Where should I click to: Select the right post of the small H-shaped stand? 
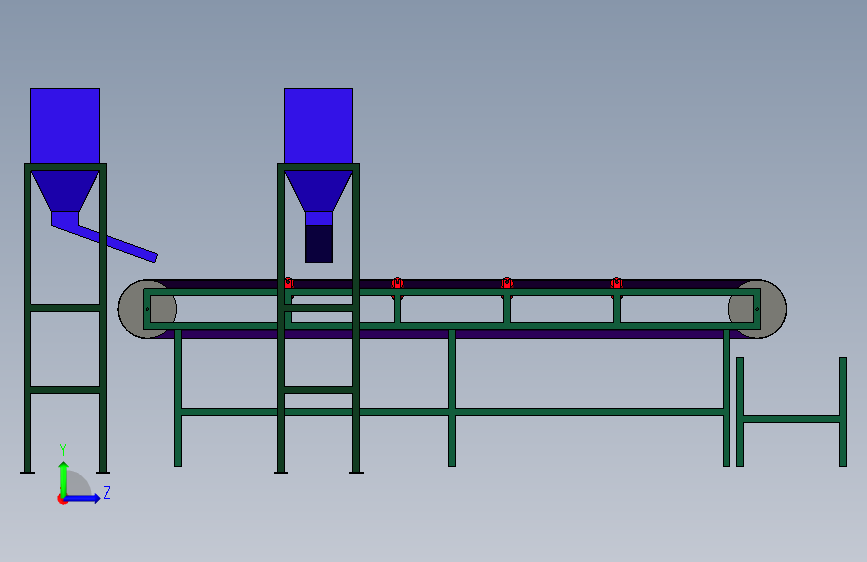tap(843, 412)
